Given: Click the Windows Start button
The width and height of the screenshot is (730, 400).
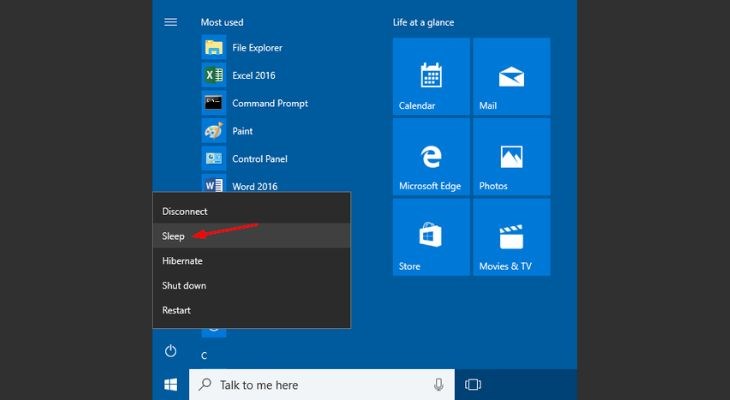Looking at the screenshot, I should pyautogui.click(x=170, y=385).
